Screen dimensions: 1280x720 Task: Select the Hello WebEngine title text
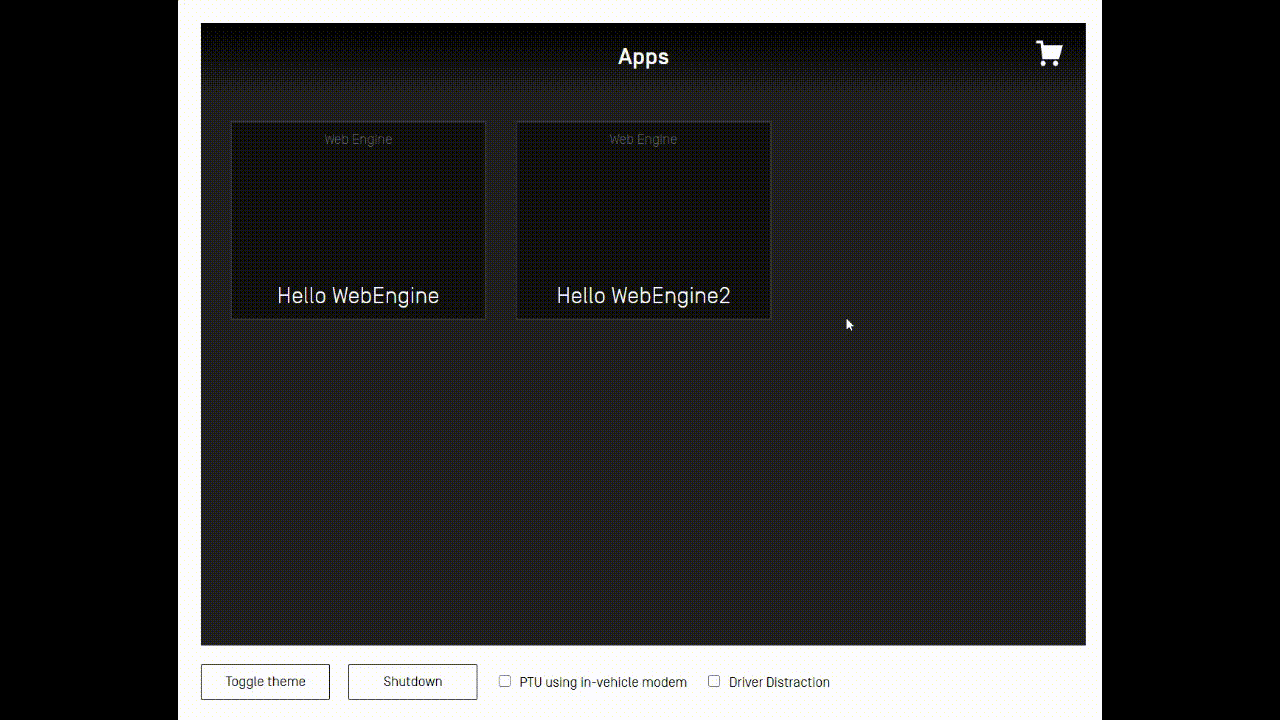(x=357, y=295)
